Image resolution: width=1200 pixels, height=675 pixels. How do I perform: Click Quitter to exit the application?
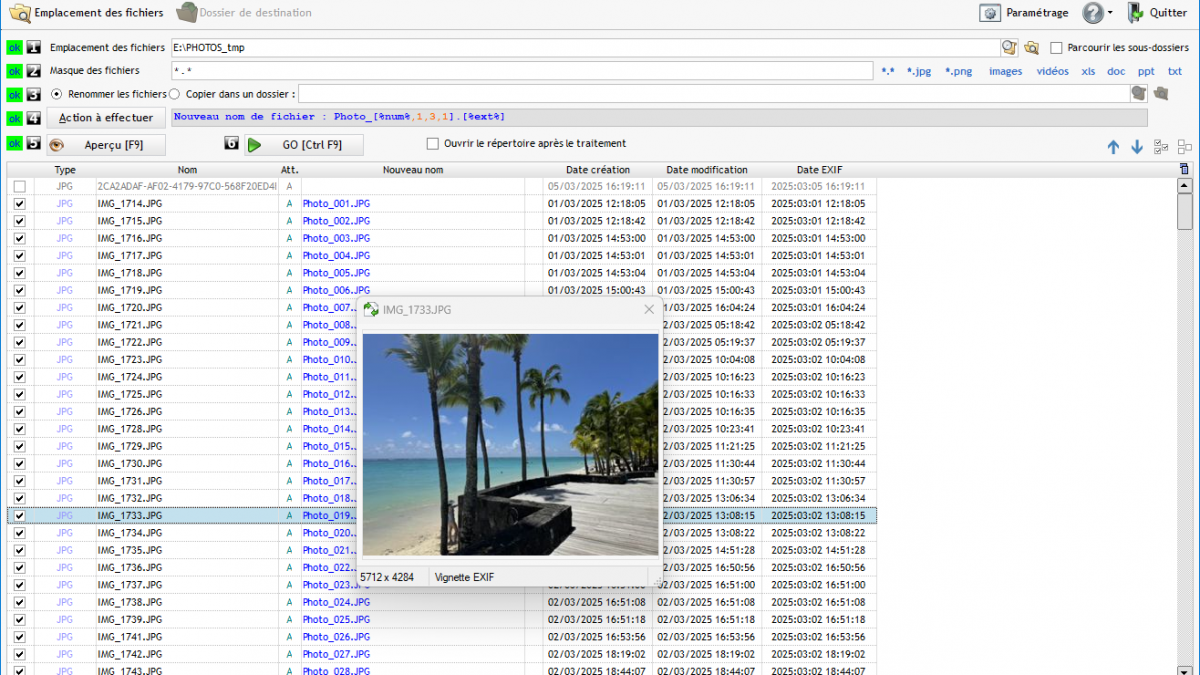click(x=1157, y=13)
